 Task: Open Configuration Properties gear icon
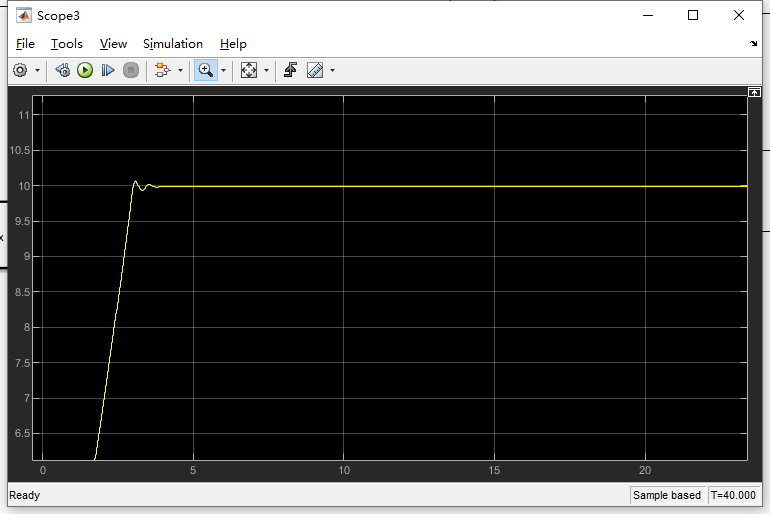(20, 70)
